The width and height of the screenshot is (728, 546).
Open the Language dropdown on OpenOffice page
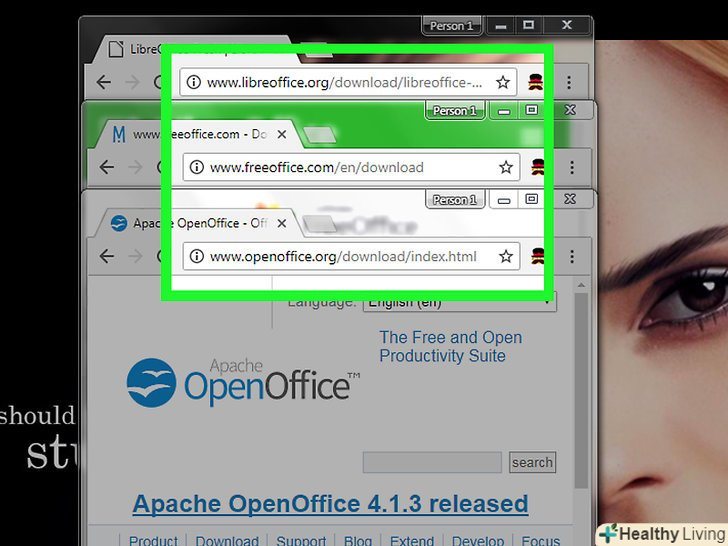(460, 303)
